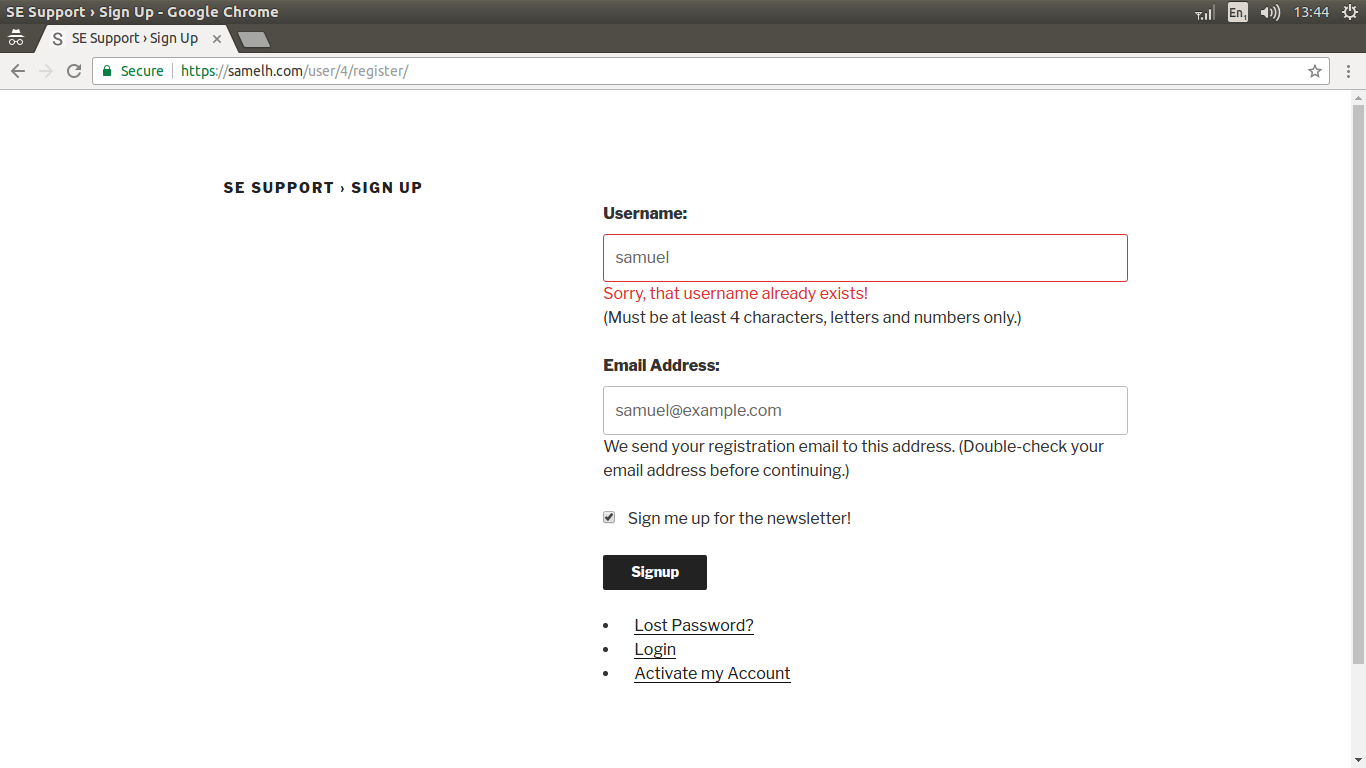Click the browser back arrow
This screenshot has height=768, width=1366.
(x=18, y=71)
